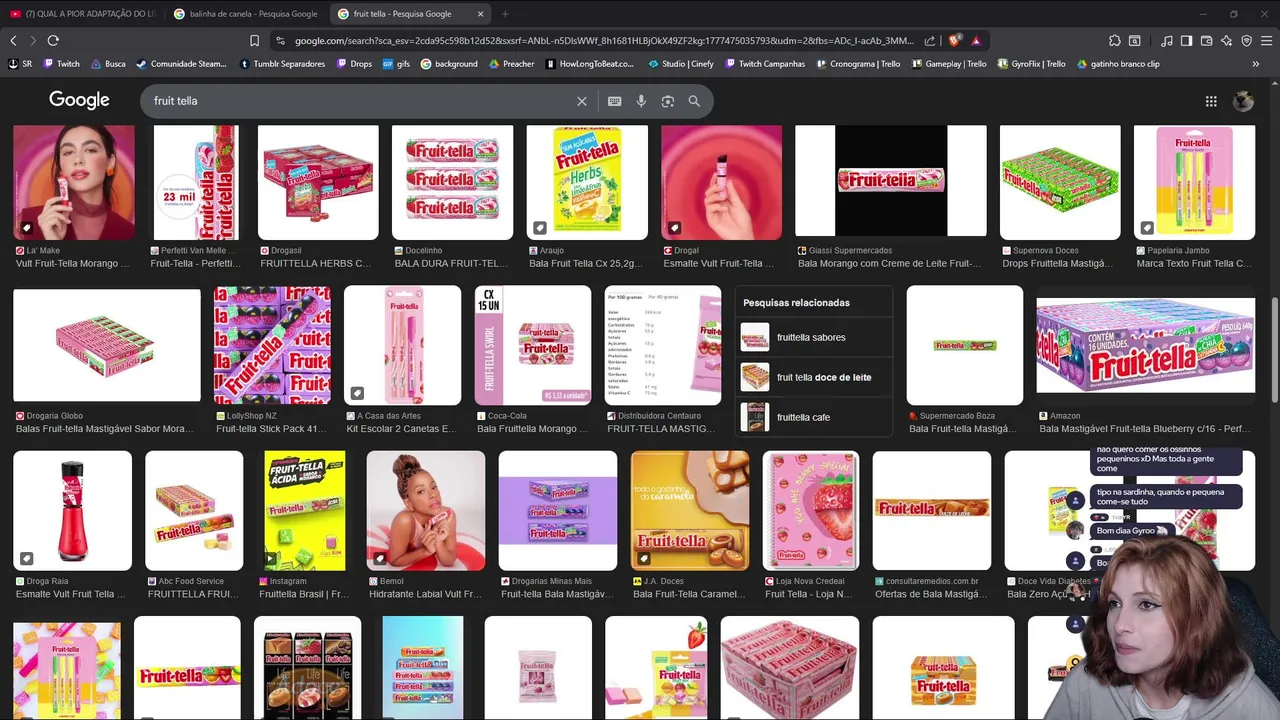Open Studio | Cinefy bookmark

(681, 64)
